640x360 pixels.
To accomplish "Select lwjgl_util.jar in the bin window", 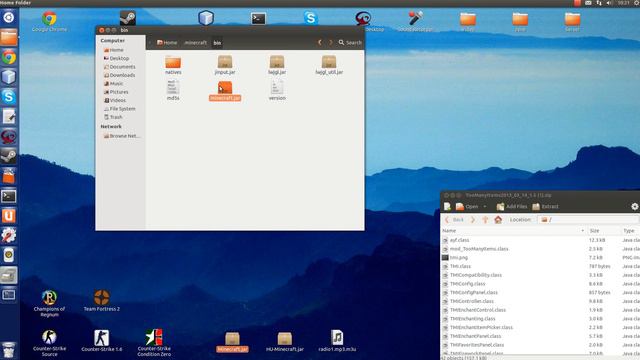I will point(329,65).
